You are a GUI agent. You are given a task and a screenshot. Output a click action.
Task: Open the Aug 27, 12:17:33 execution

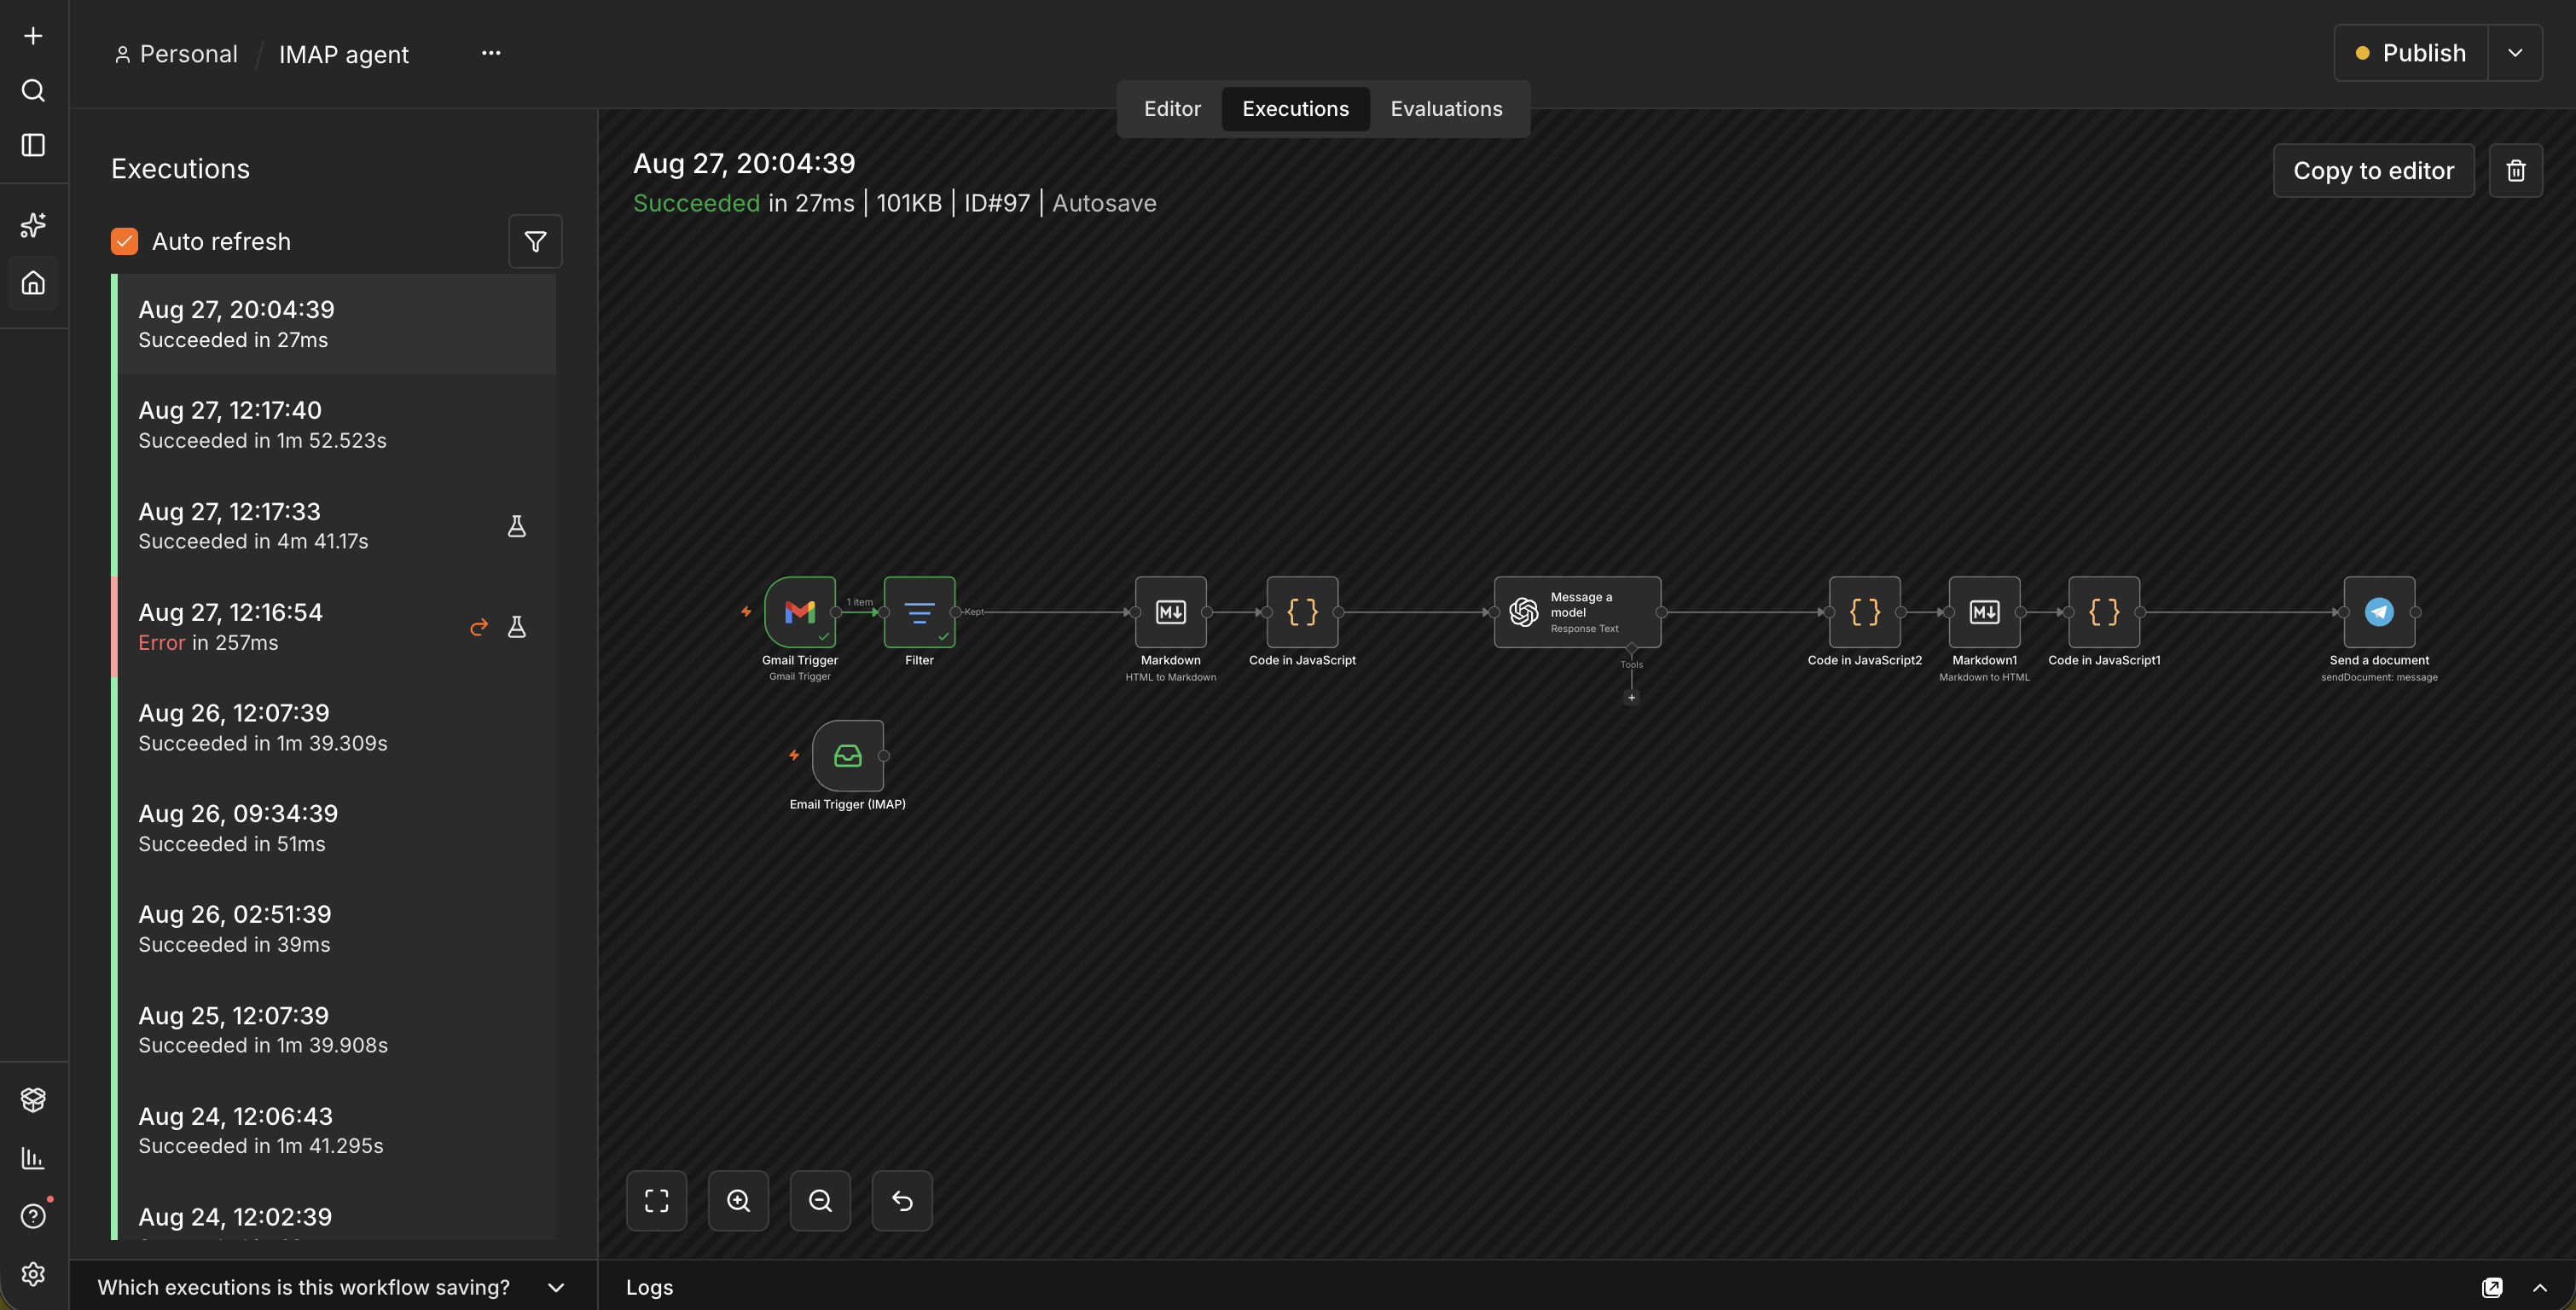(334, 526)
